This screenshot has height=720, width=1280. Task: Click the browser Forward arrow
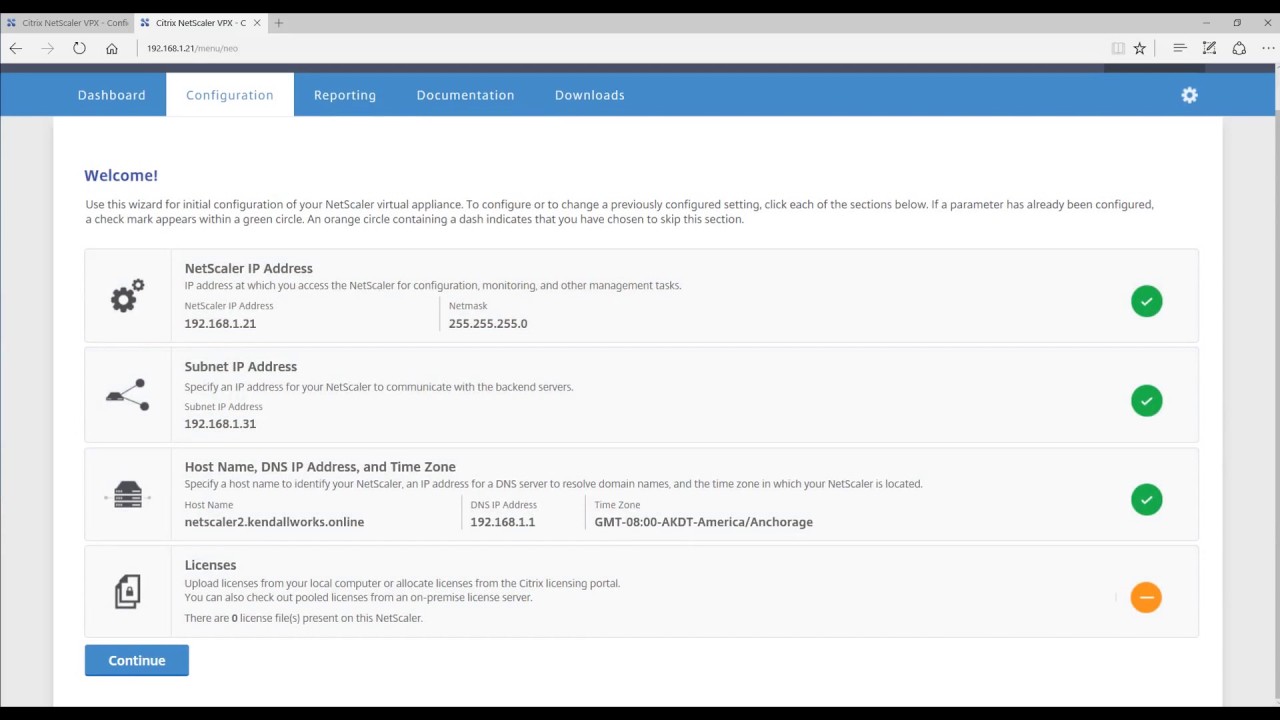coord(47,48)
